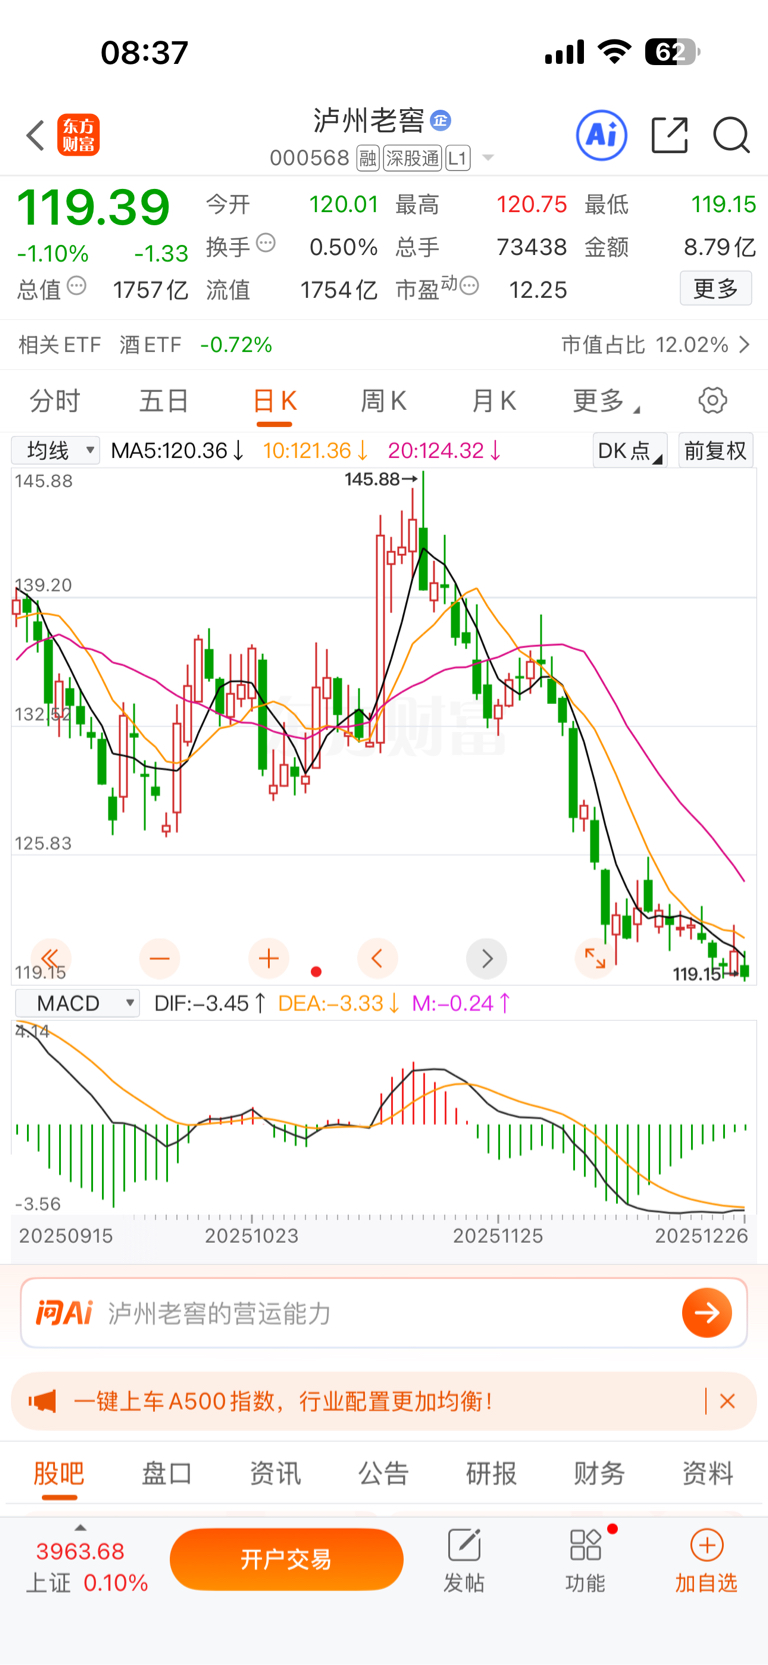Open the 更多 quote details button

point(716,289)
